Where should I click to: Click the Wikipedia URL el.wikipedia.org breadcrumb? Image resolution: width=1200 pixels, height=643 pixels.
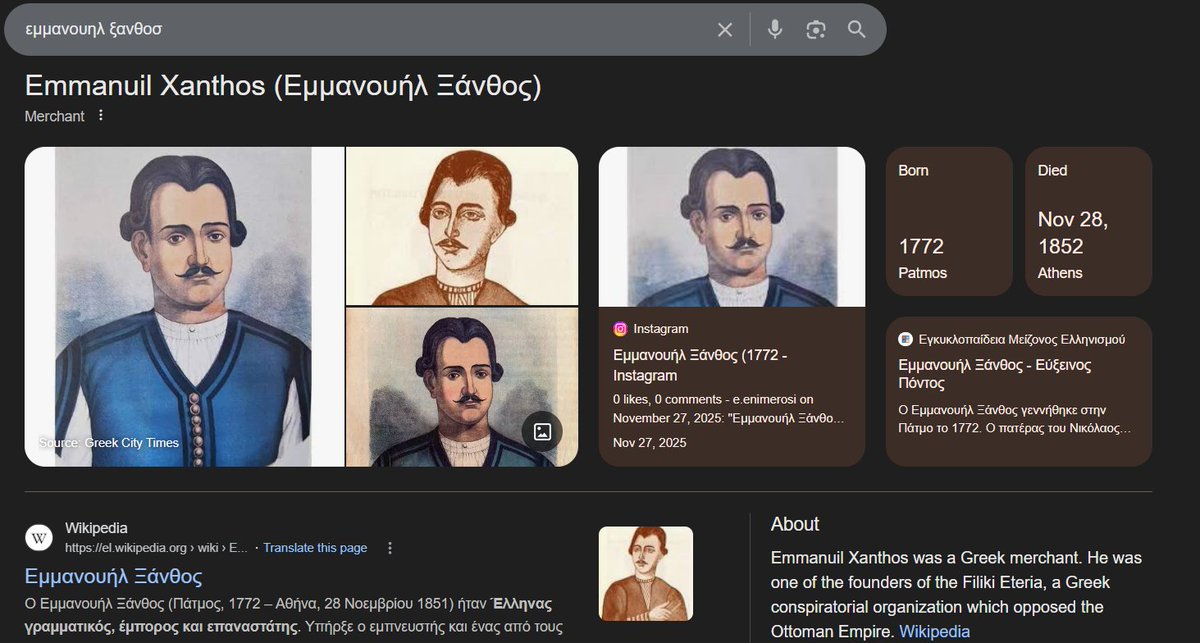154,548
